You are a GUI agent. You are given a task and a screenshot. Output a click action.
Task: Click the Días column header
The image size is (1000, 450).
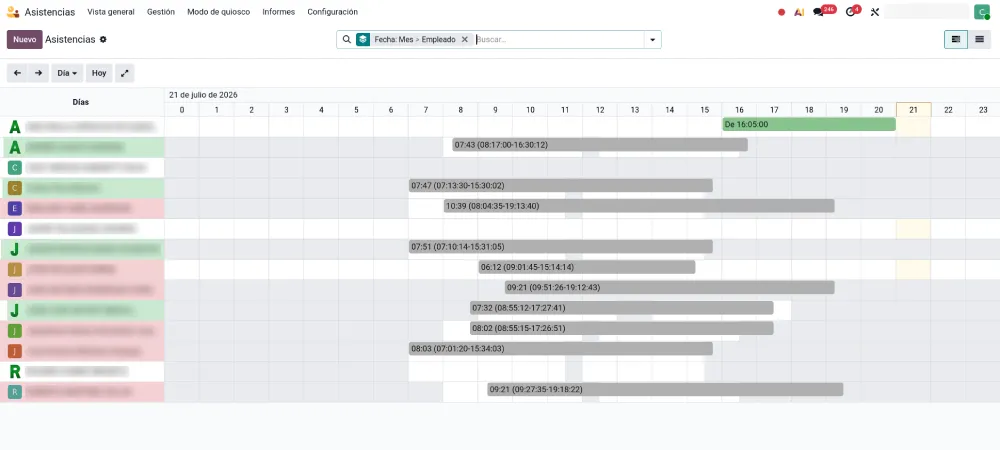(81, 102)
